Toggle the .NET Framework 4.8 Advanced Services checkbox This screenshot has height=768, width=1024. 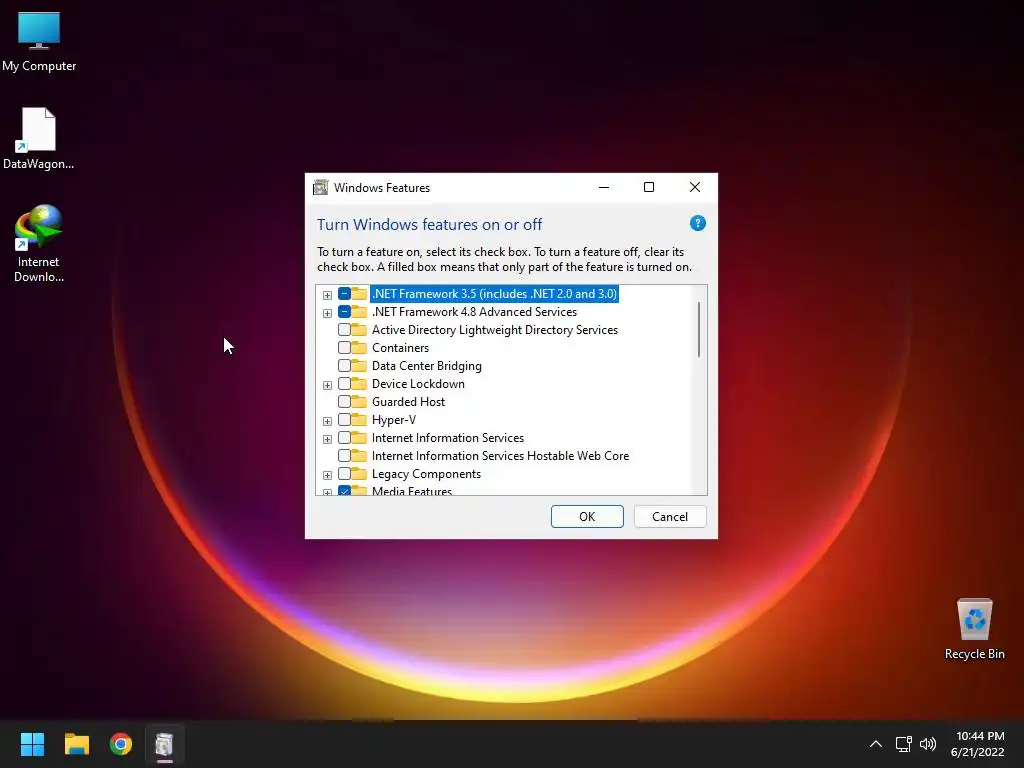(344, 312)
